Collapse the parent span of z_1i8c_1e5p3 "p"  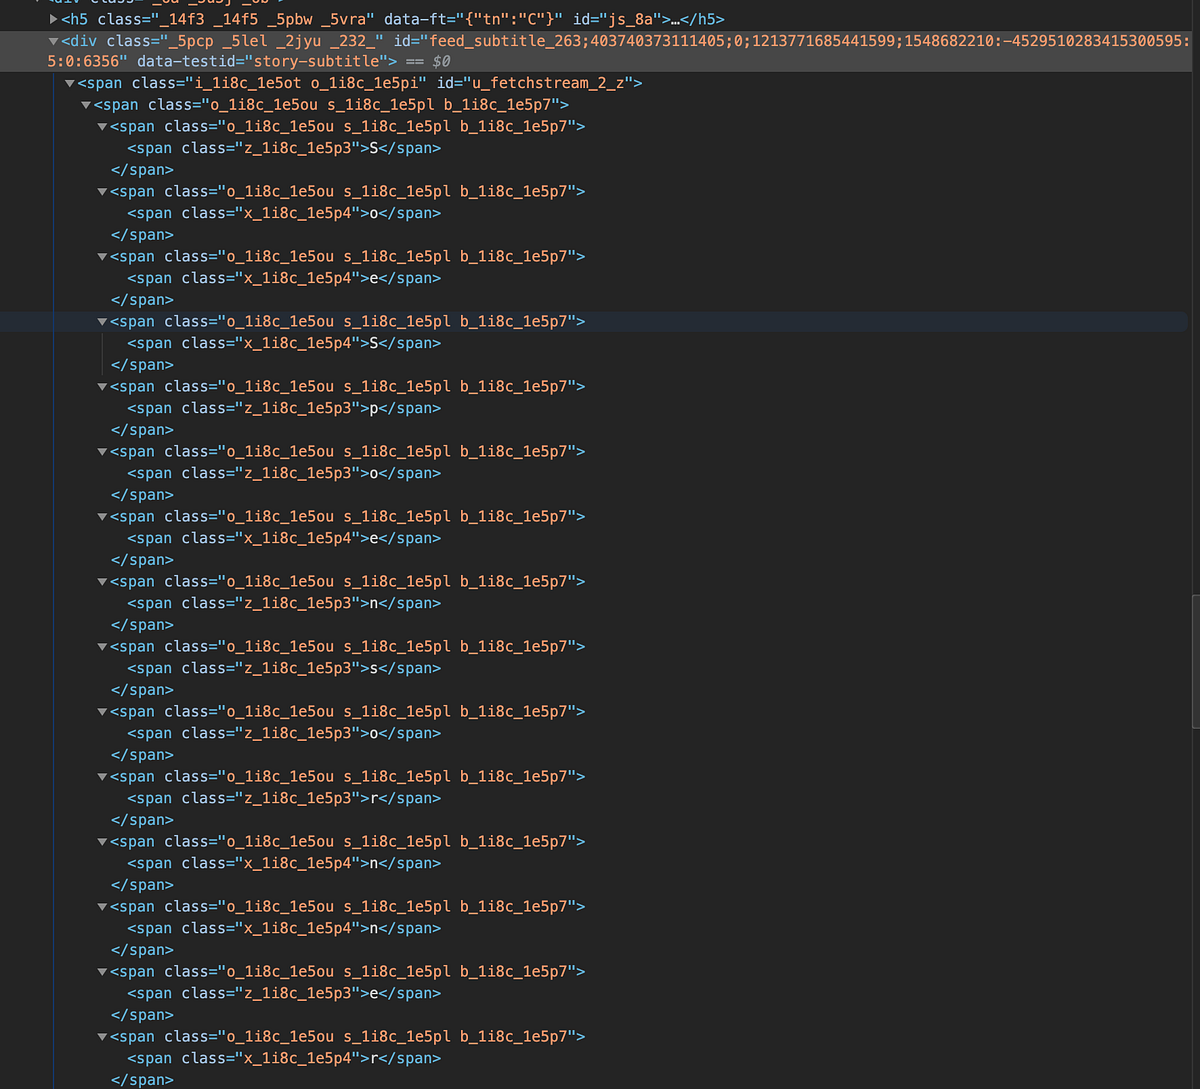pyautogui.click(x=102, y=387)
